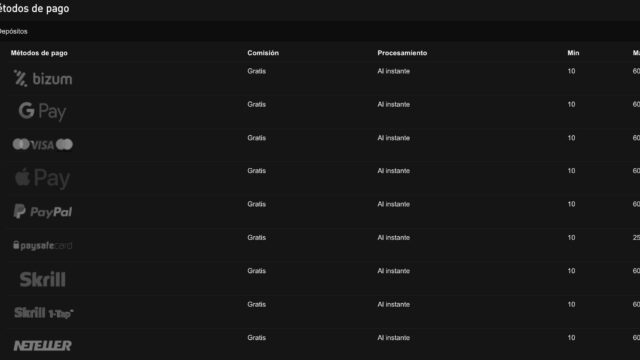Select the paysafecard logo
640x360 pixels.
42,245
